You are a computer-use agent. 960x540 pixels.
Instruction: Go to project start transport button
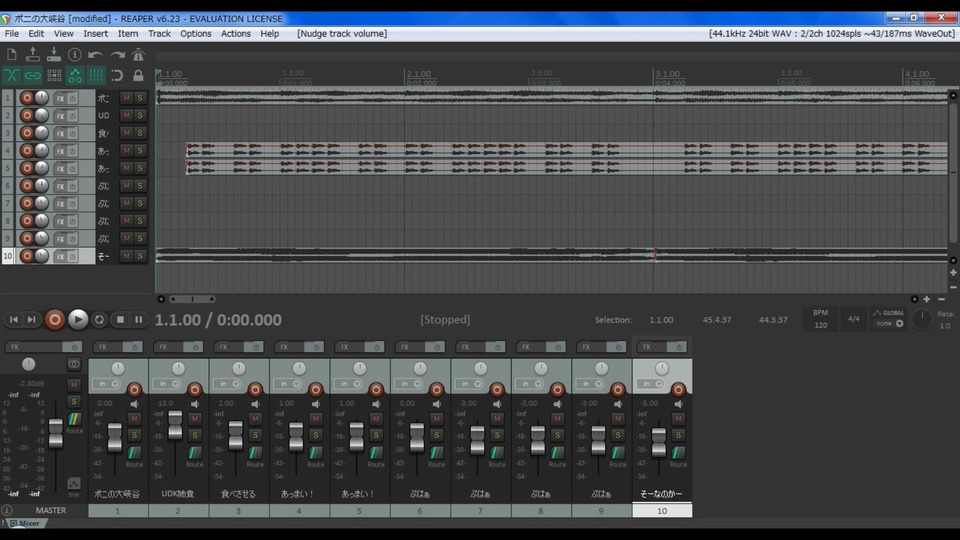coord(13,320)
